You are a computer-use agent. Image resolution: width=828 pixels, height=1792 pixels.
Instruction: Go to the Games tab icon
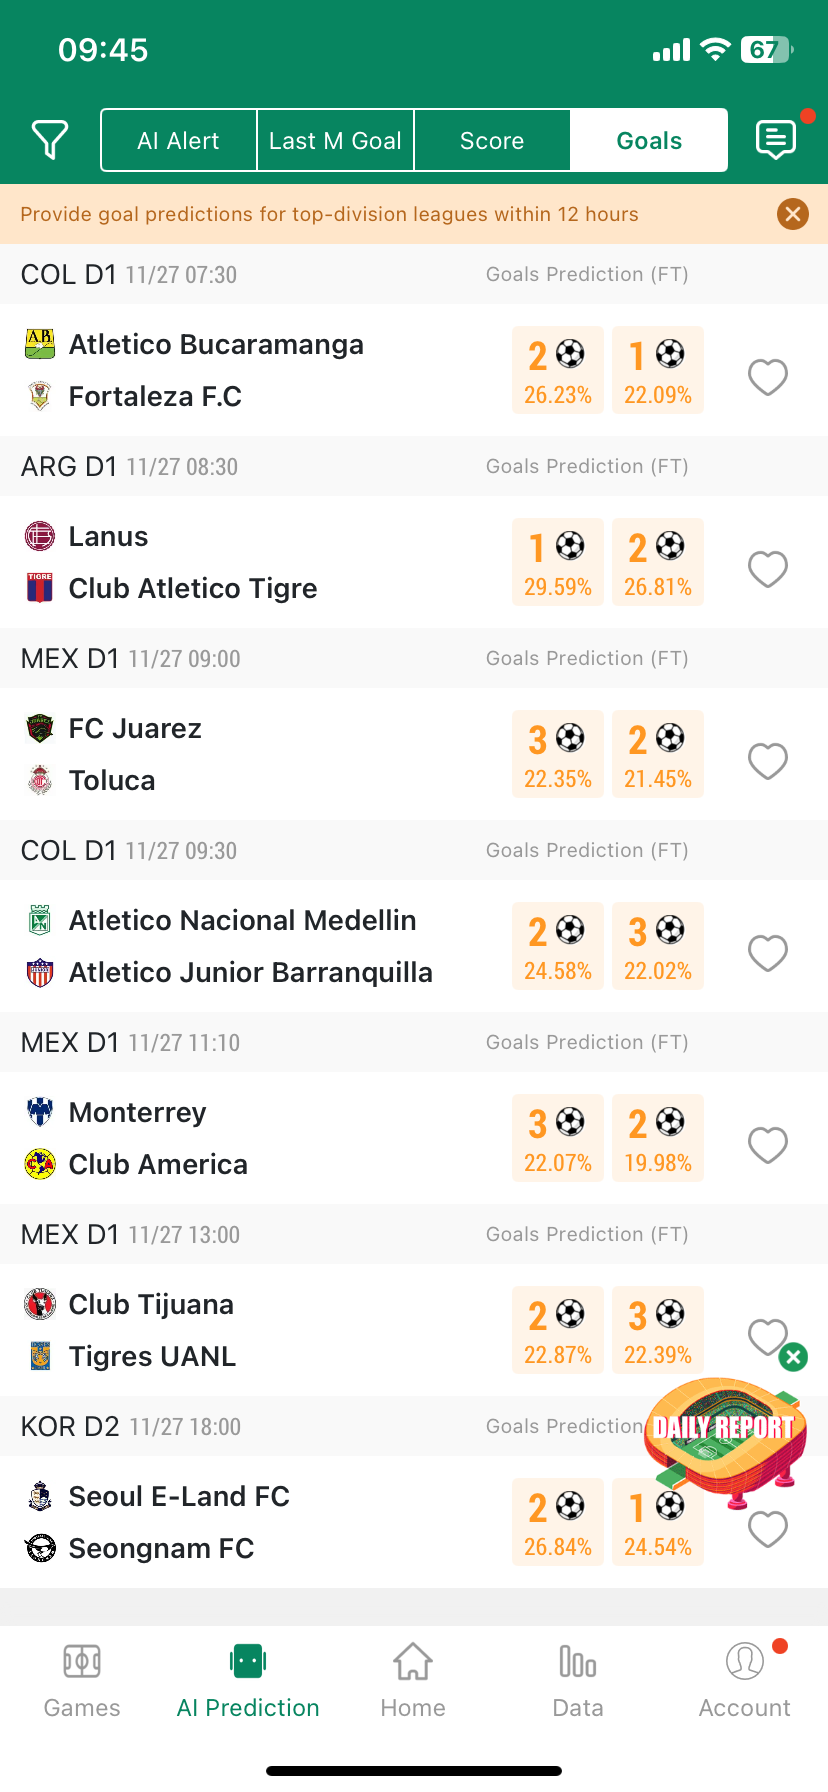[x=82, y=1661]
